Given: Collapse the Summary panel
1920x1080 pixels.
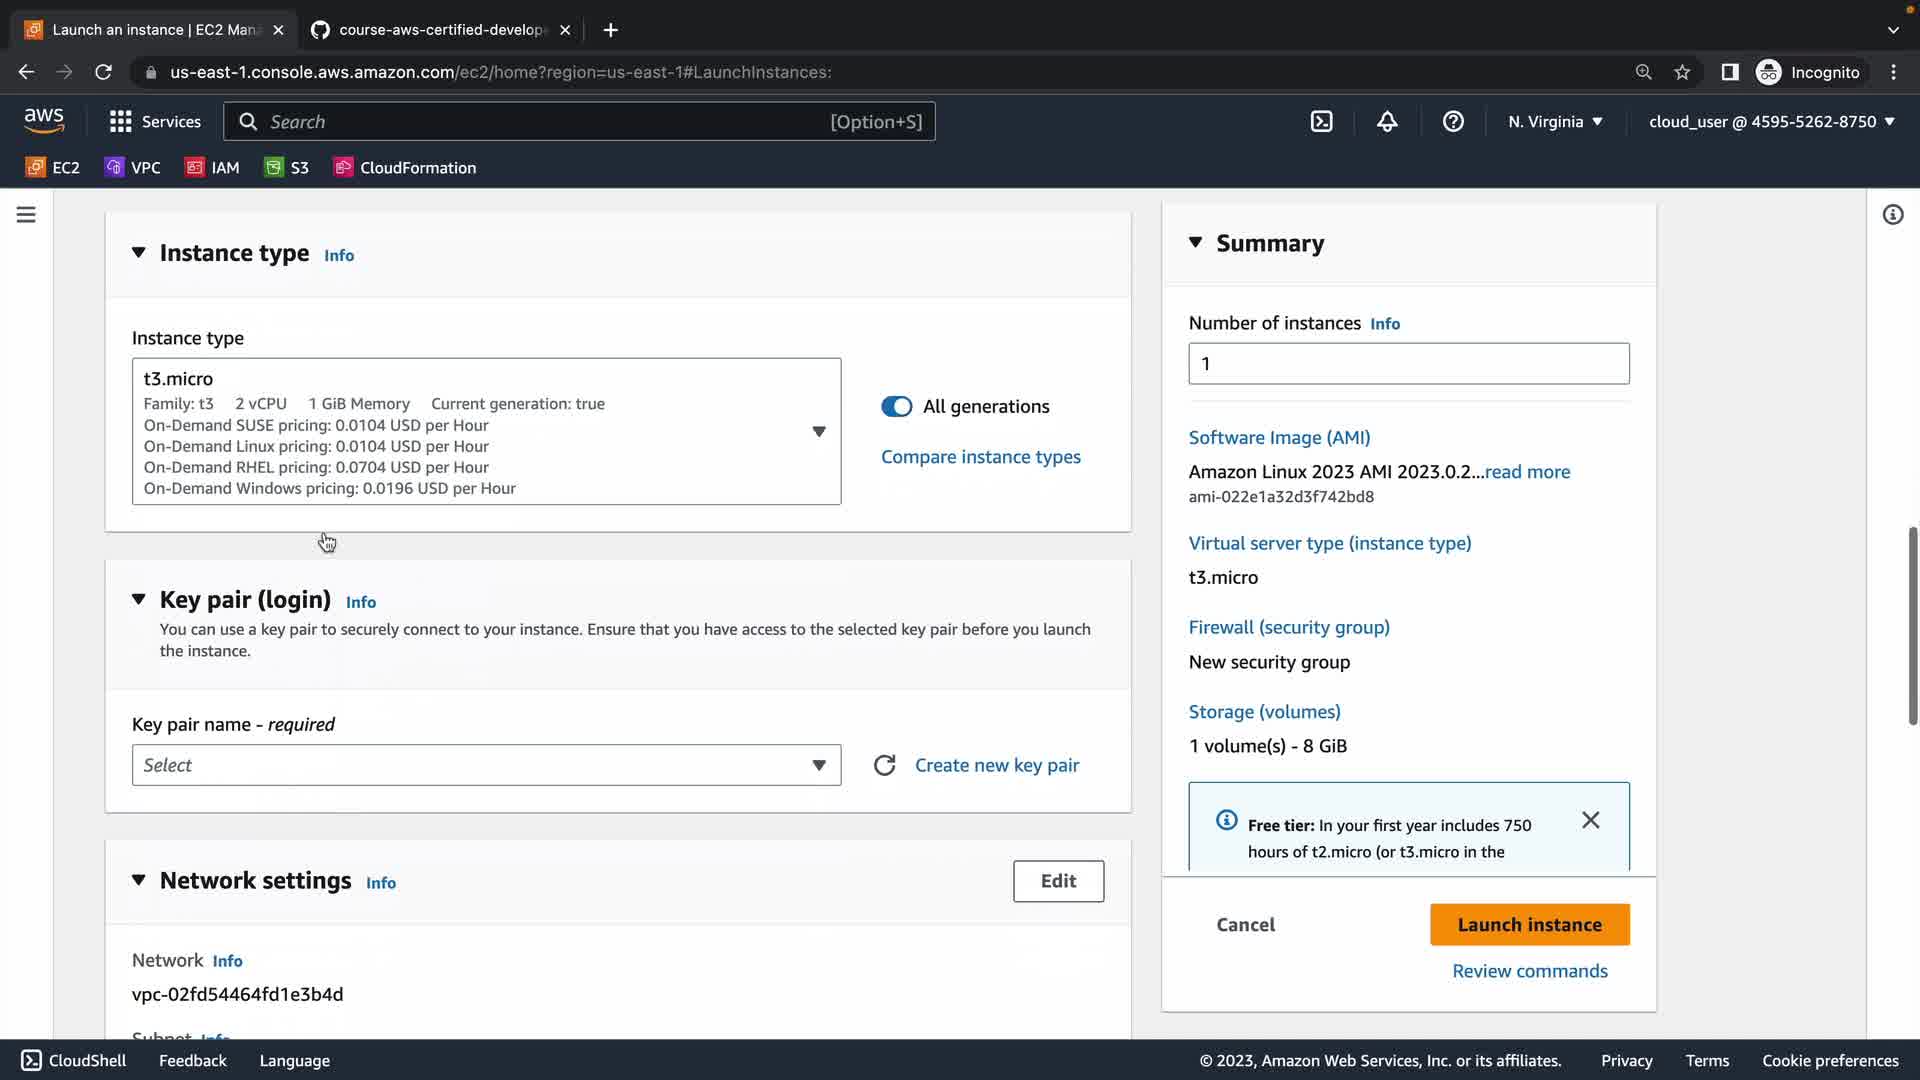Looking at the screenshot, I should tap(1195, 243).
